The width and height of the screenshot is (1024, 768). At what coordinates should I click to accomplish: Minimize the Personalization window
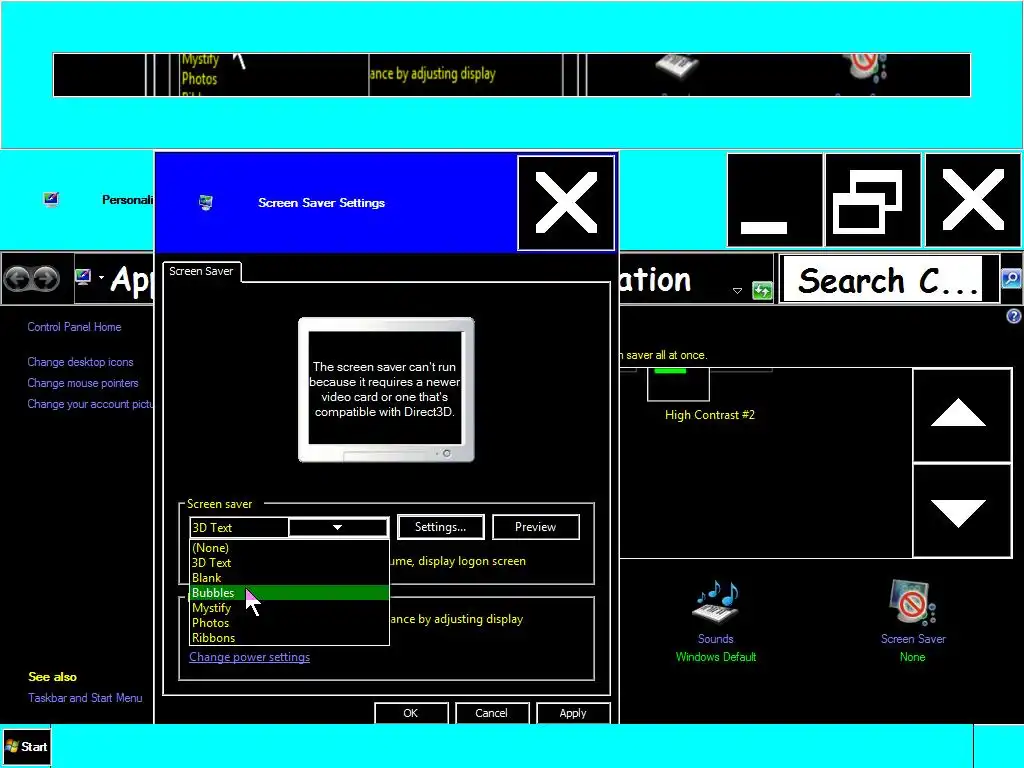coord(775,200)
